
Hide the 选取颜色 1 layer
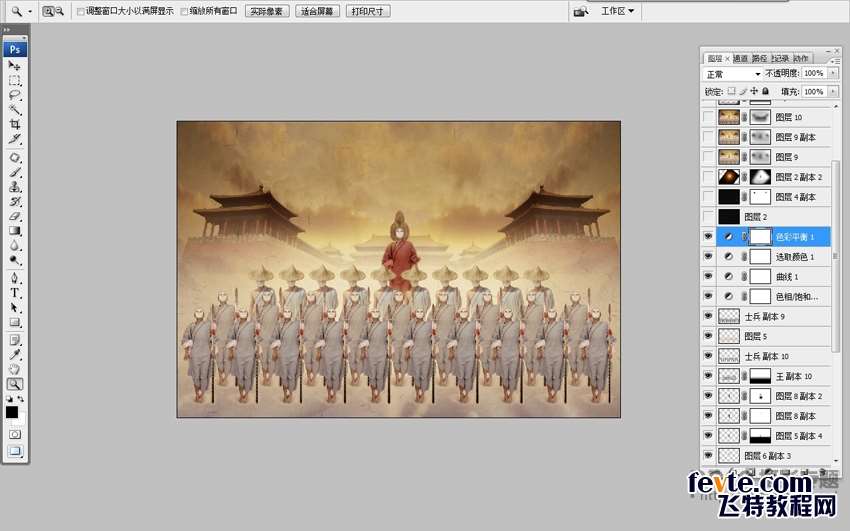click(708, 256)
